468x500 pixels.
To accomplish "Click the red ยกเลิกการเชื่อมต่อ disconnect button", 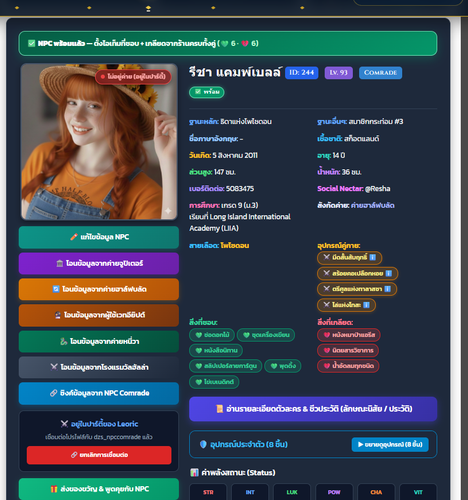I will (x=99, y=455).
